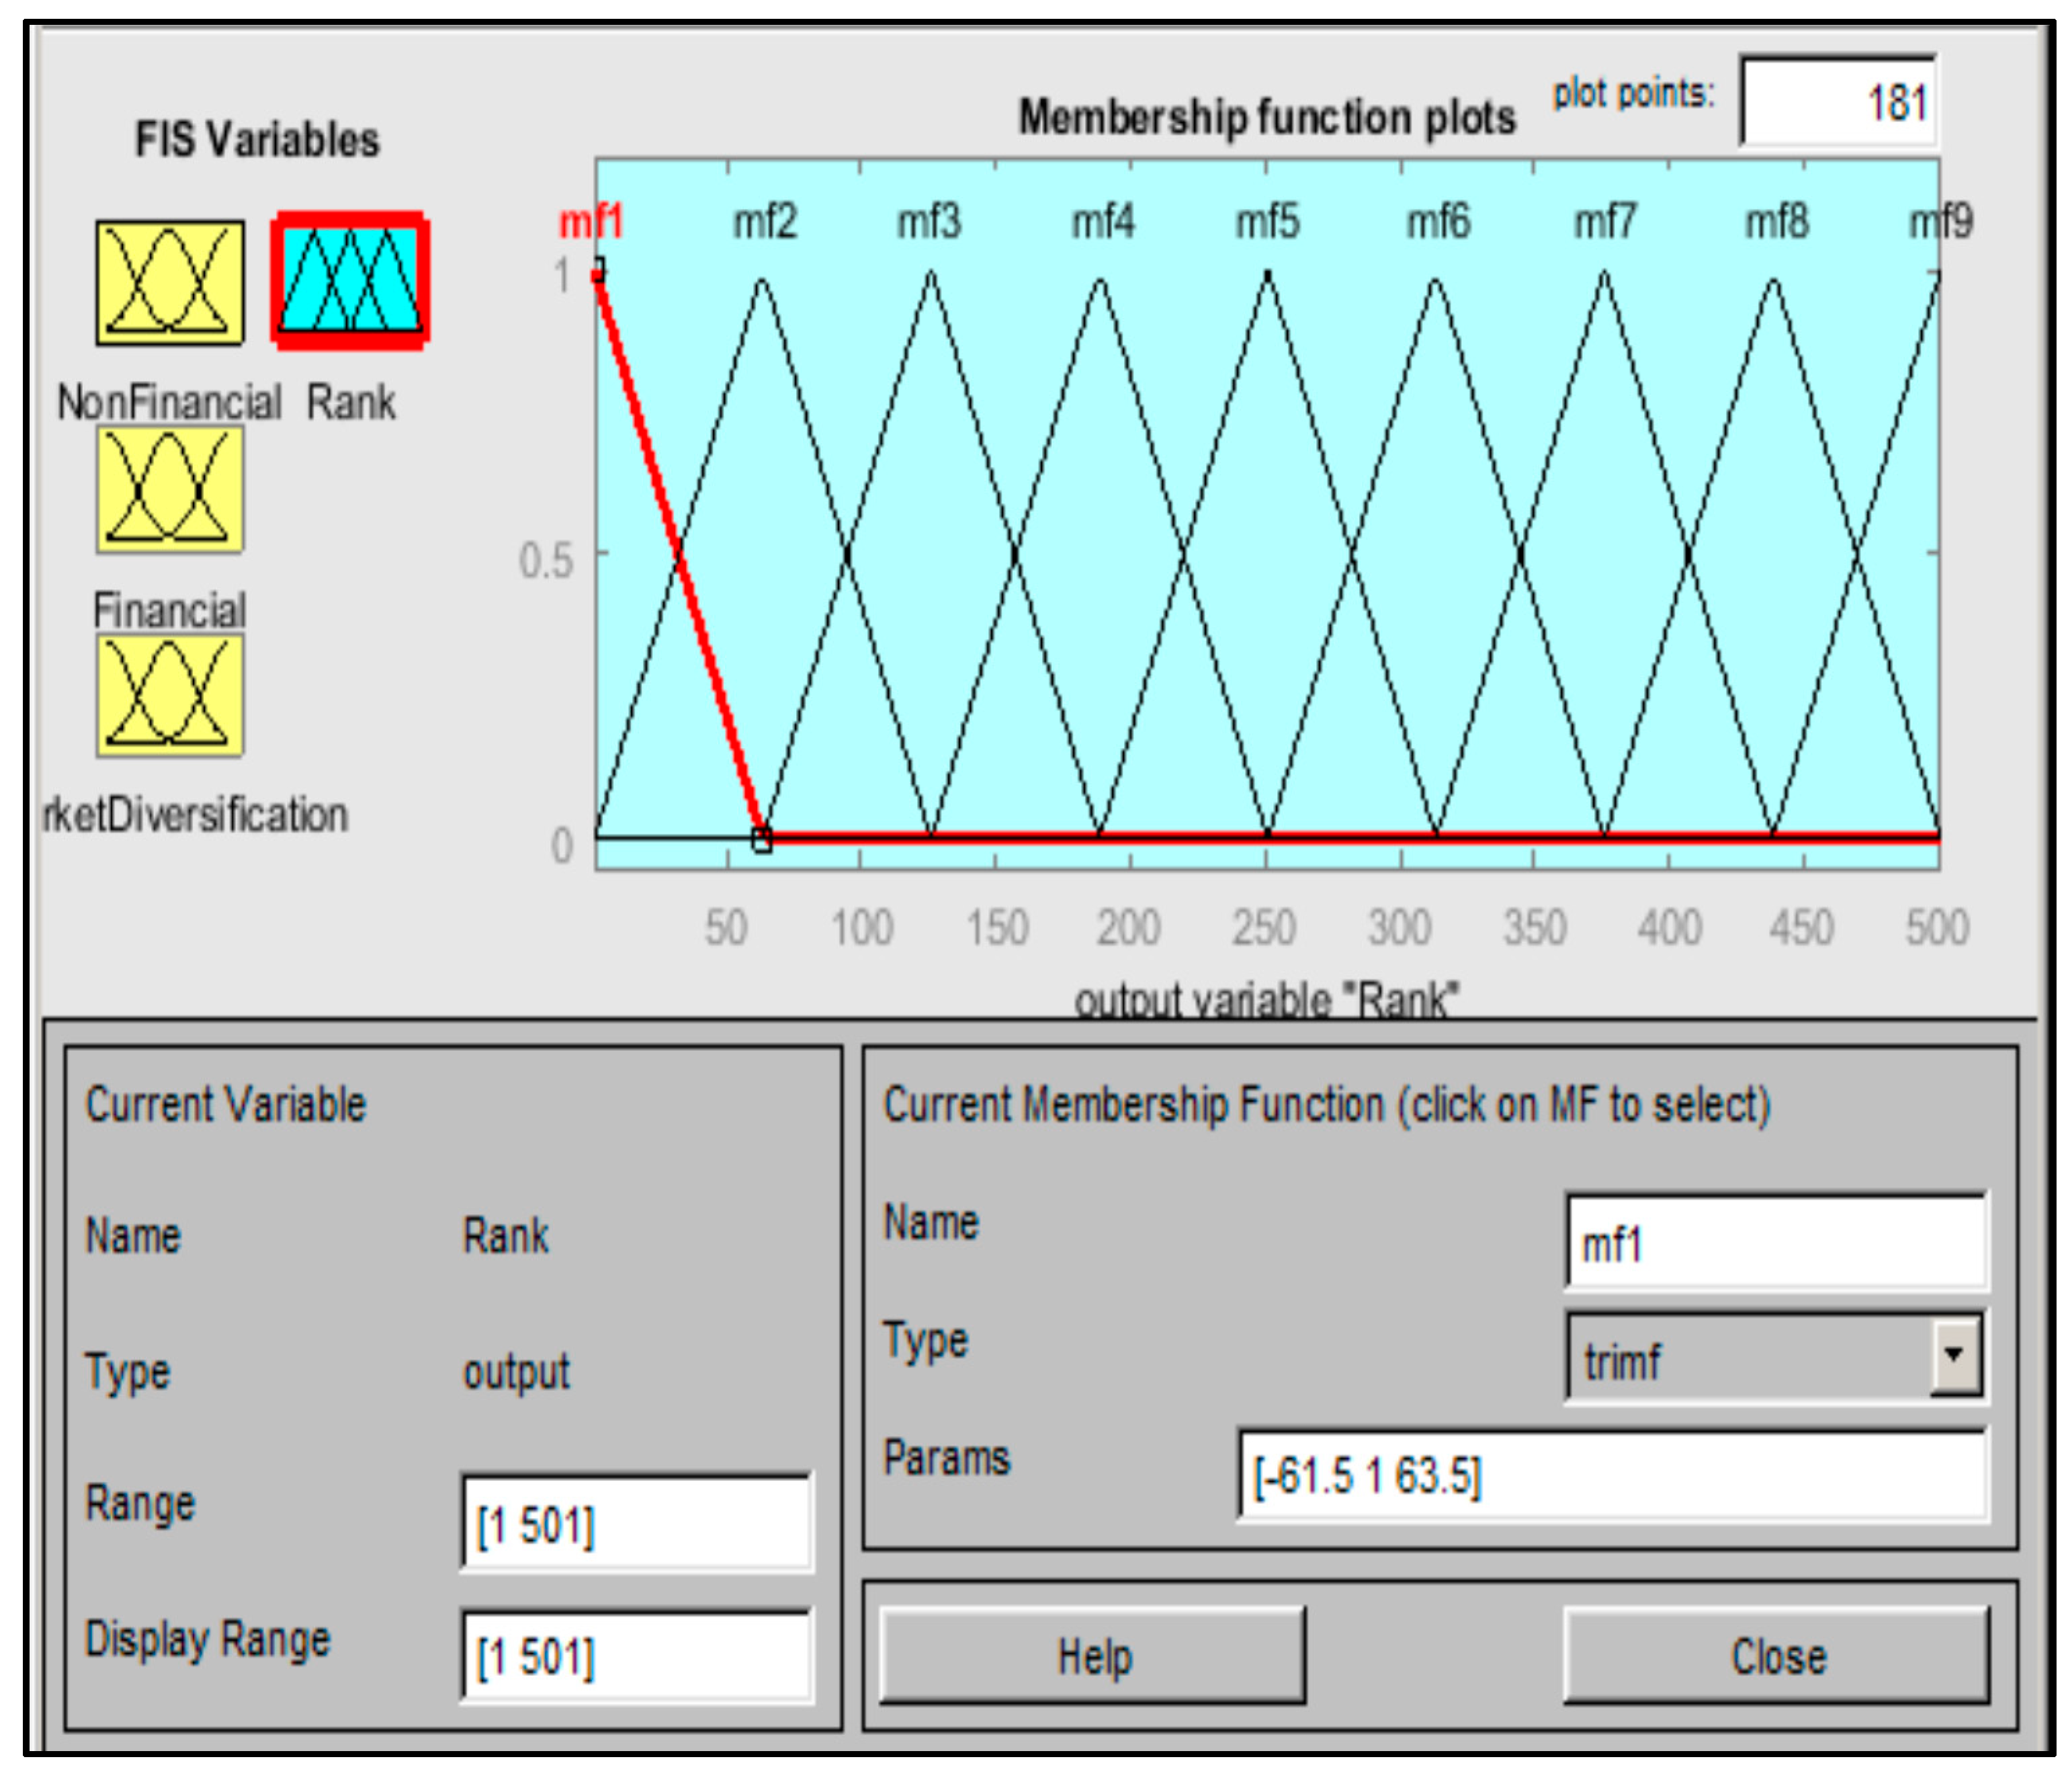
Task: Click the Help button
Action: tap(1092, 1656)
